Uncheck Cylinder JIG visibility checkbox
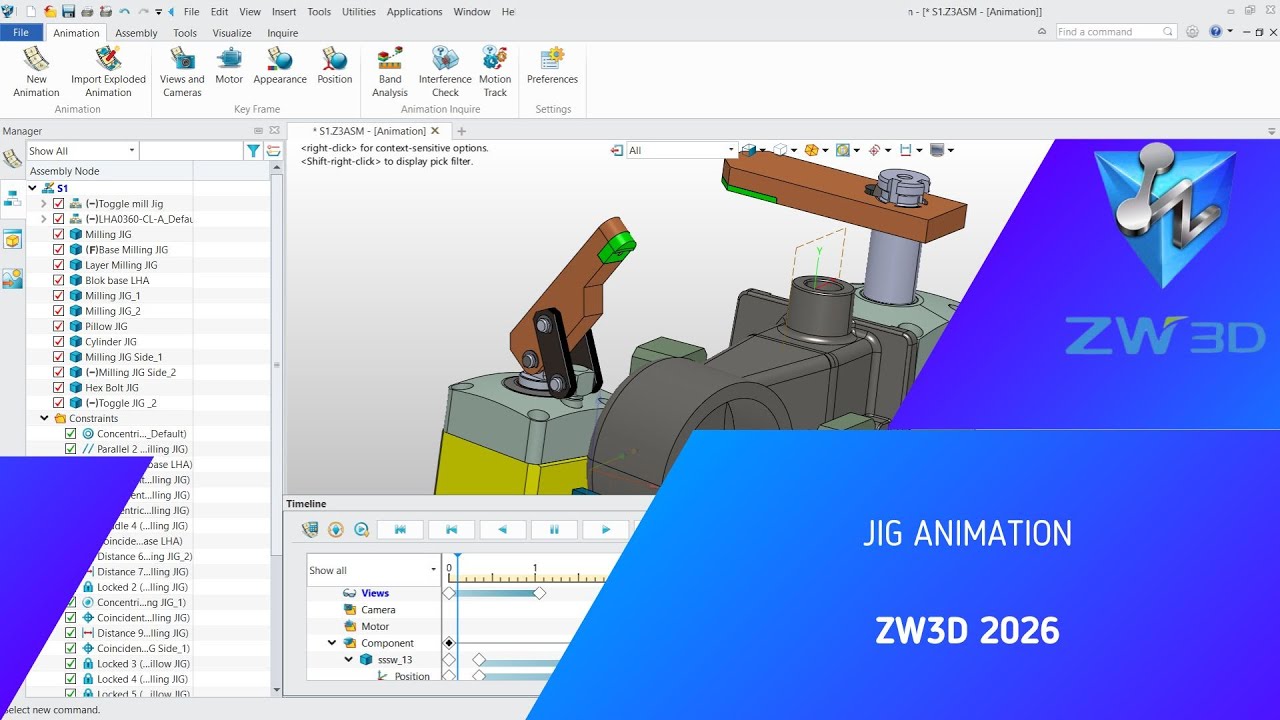 tap(58, 341)
